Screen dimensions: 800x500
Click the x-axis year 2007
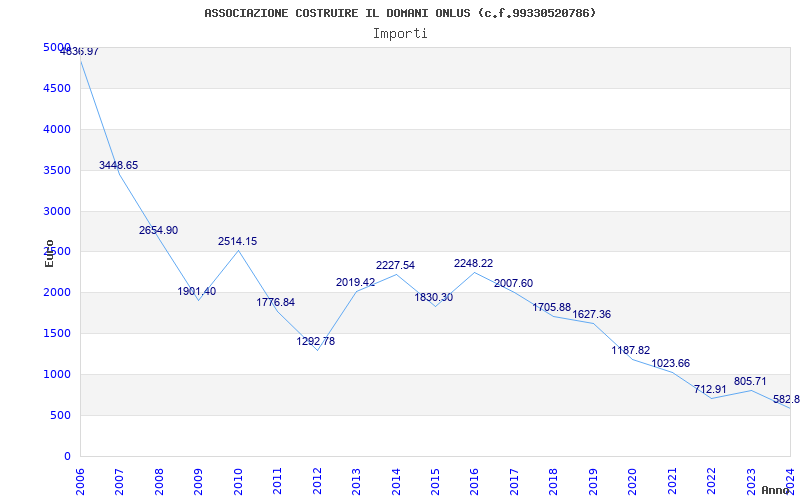[x=119, y=481]
